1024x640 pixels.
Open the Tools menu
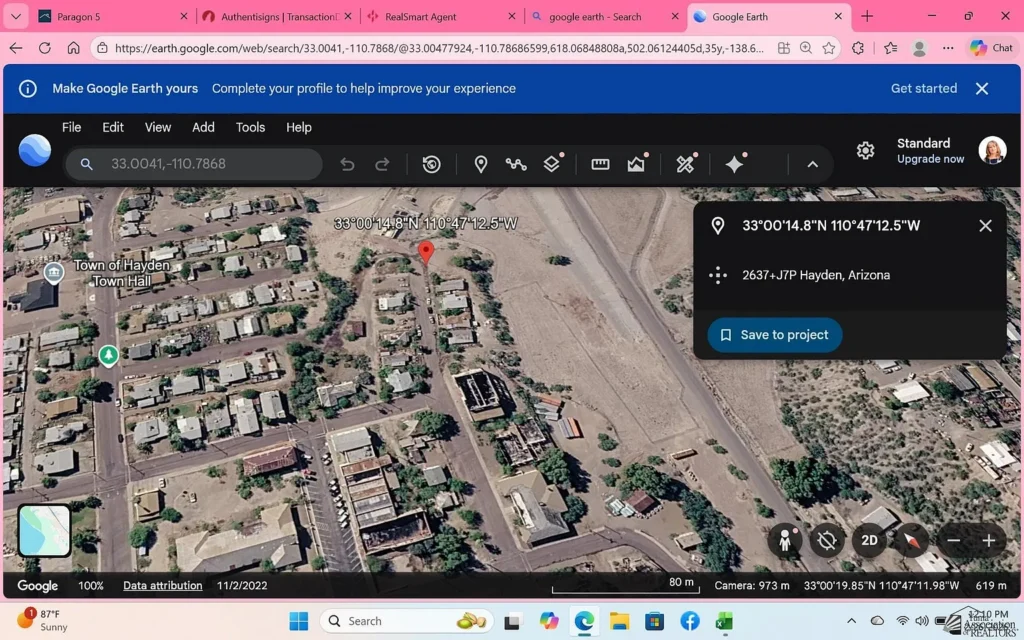pos(250,127)
